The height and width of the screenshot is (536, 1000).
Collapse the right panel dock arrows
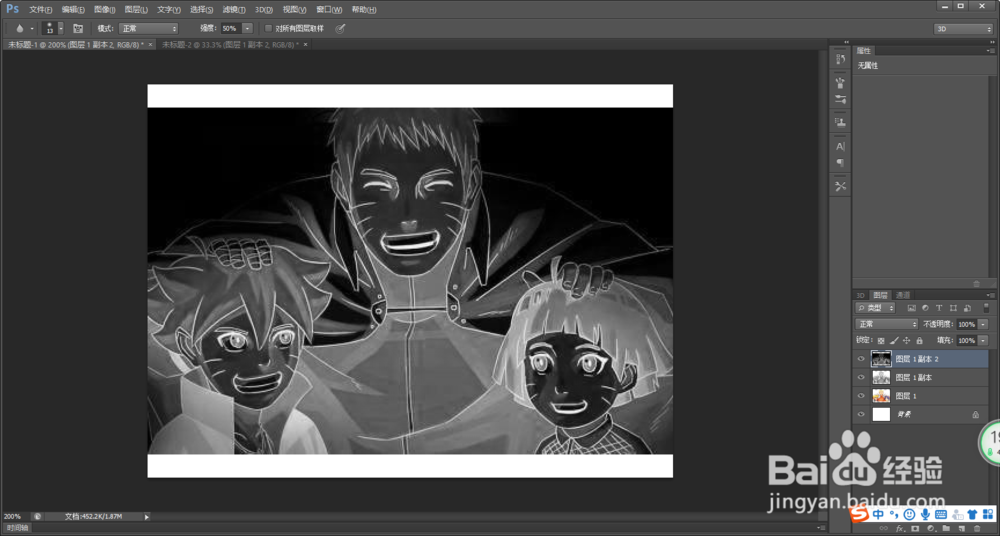[990, 41]
